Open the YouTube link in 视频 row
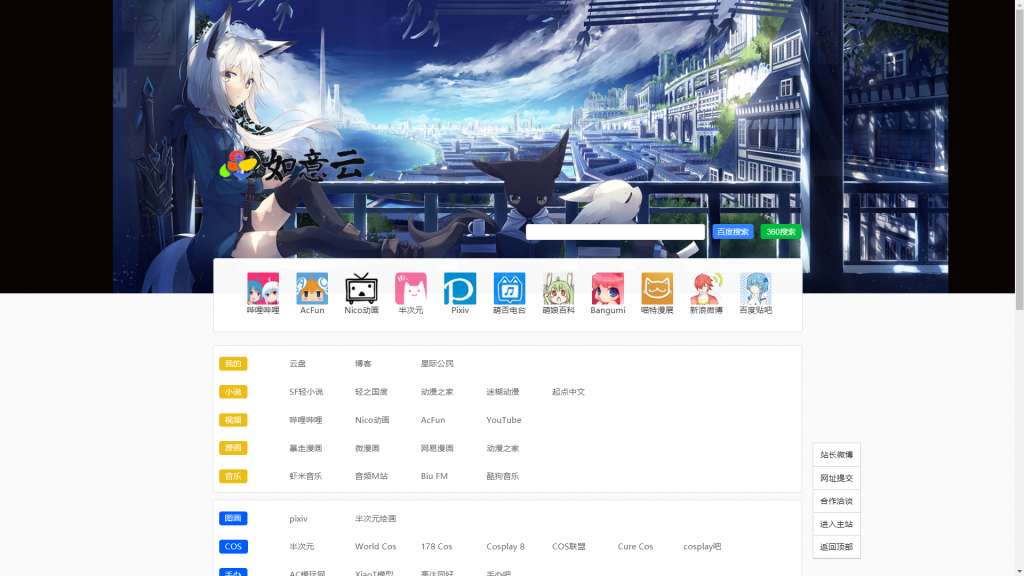1024x576 pixels. click(x=504, y=420)
